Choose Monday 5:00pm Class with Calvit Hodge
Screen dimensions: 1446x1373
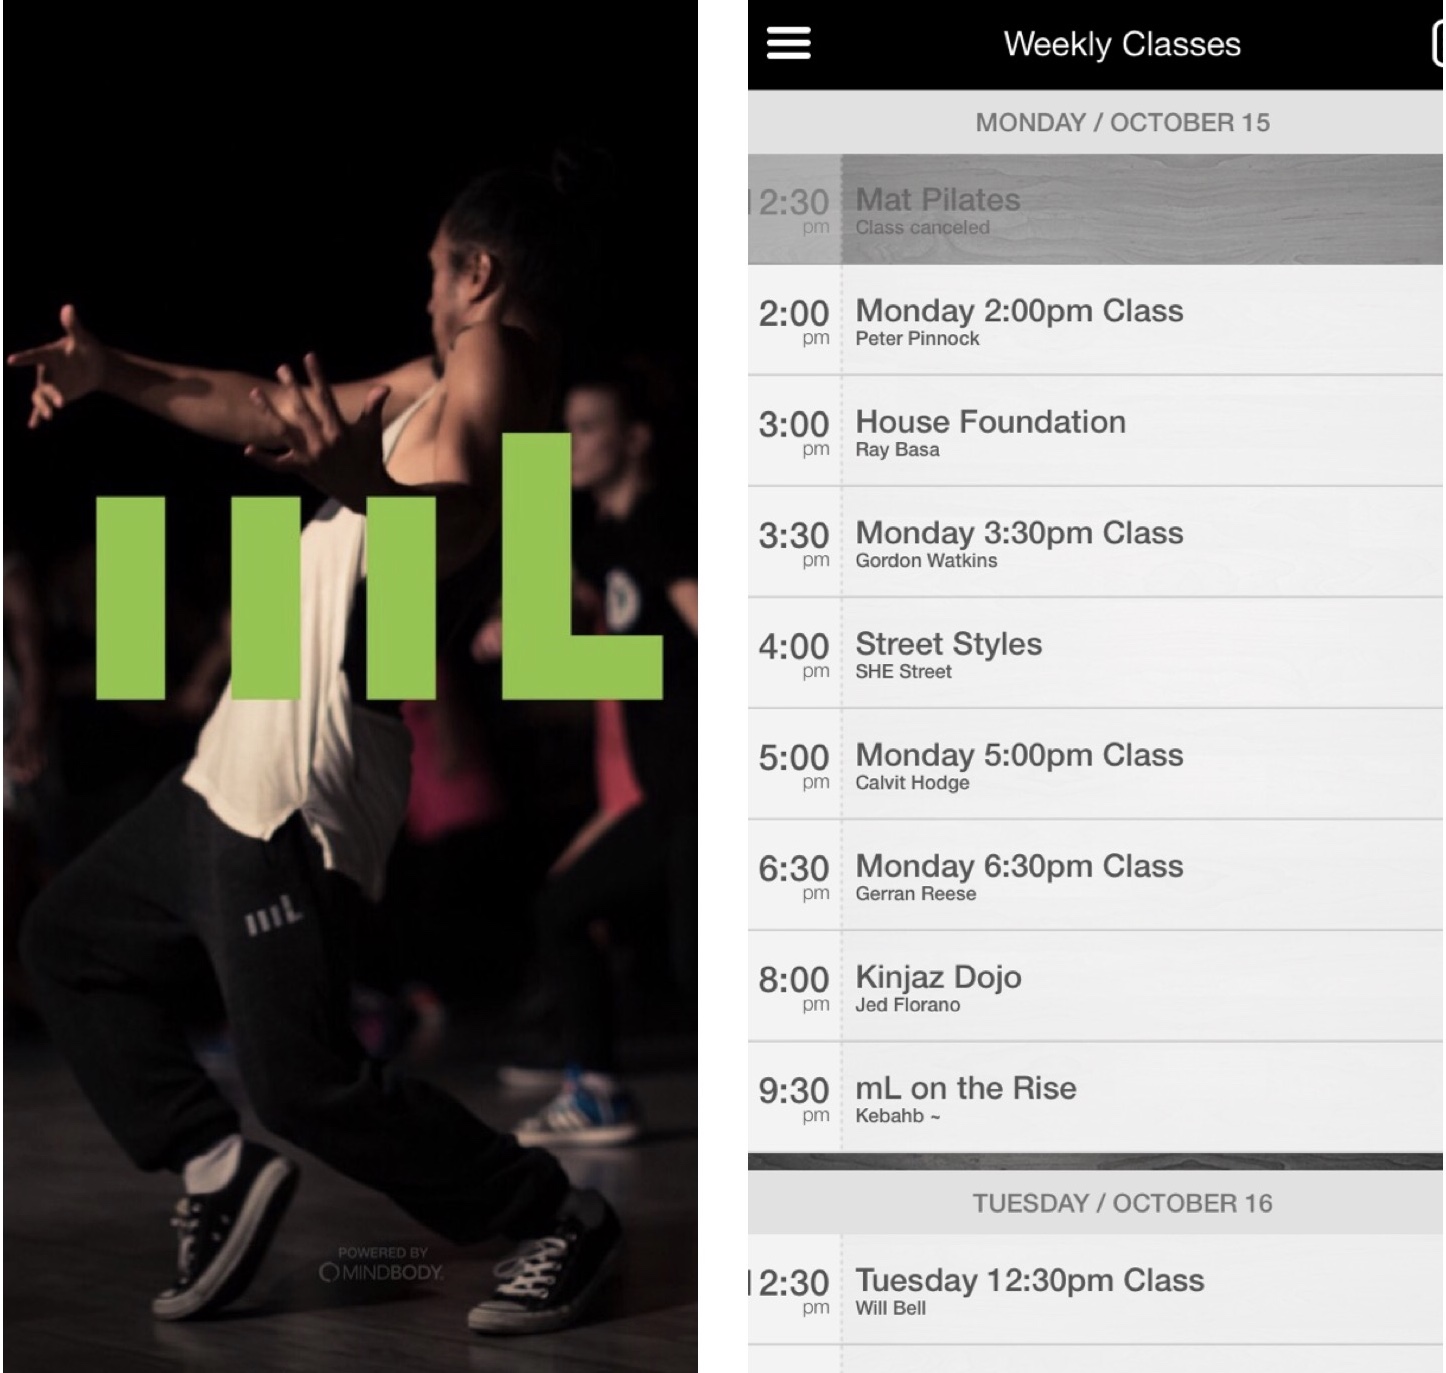tap(1095, 764)
